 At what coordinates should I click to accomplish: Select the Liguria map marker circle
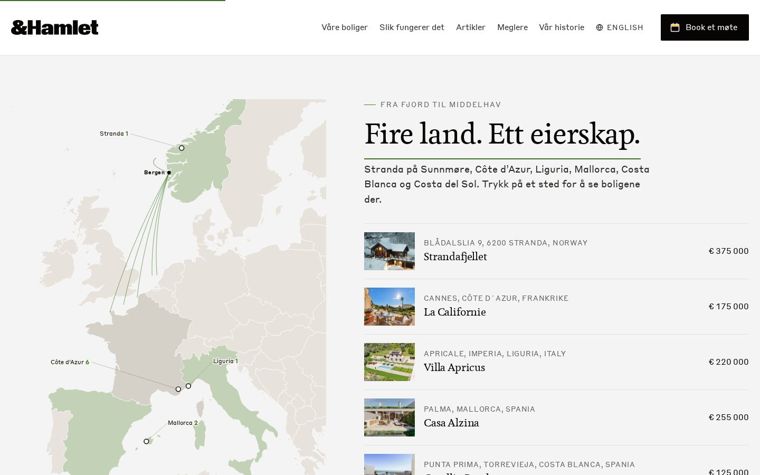[188, 386]
